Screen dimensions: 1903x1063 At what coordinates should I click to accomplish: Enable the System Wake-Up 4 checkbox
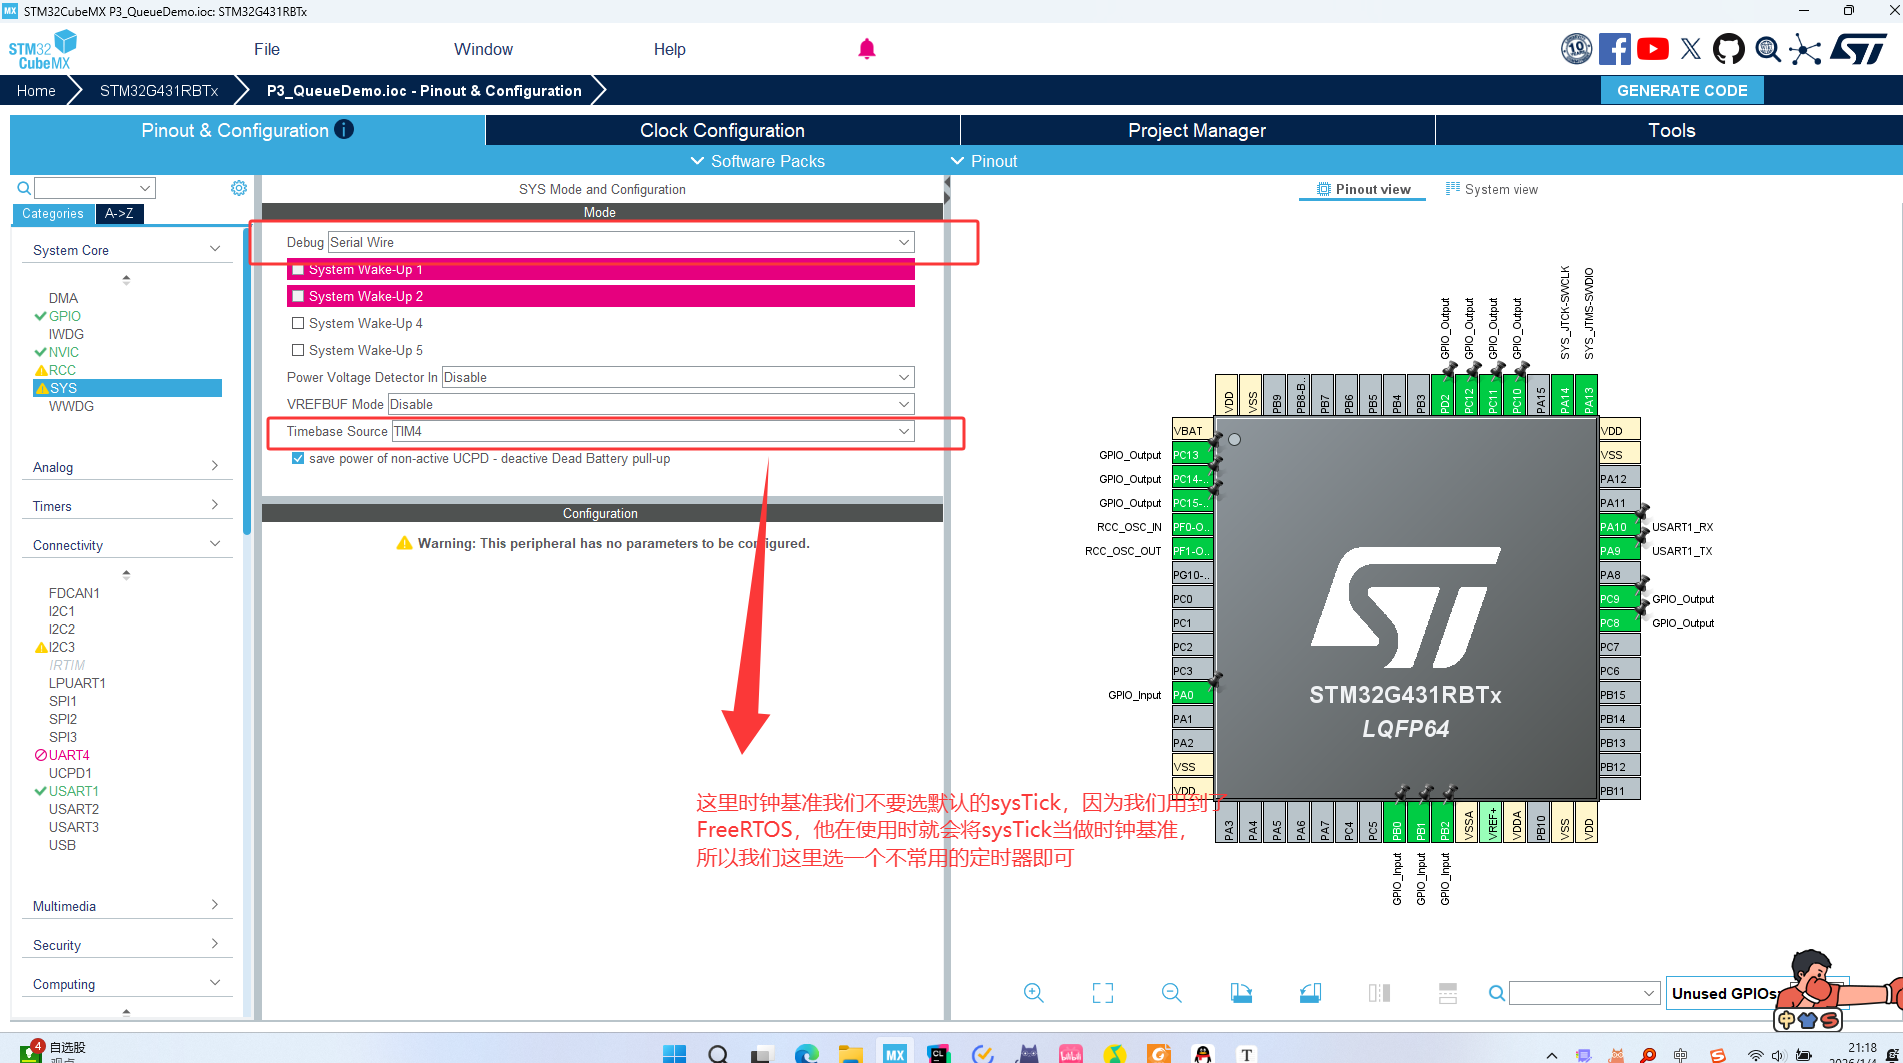click(298, 323)
